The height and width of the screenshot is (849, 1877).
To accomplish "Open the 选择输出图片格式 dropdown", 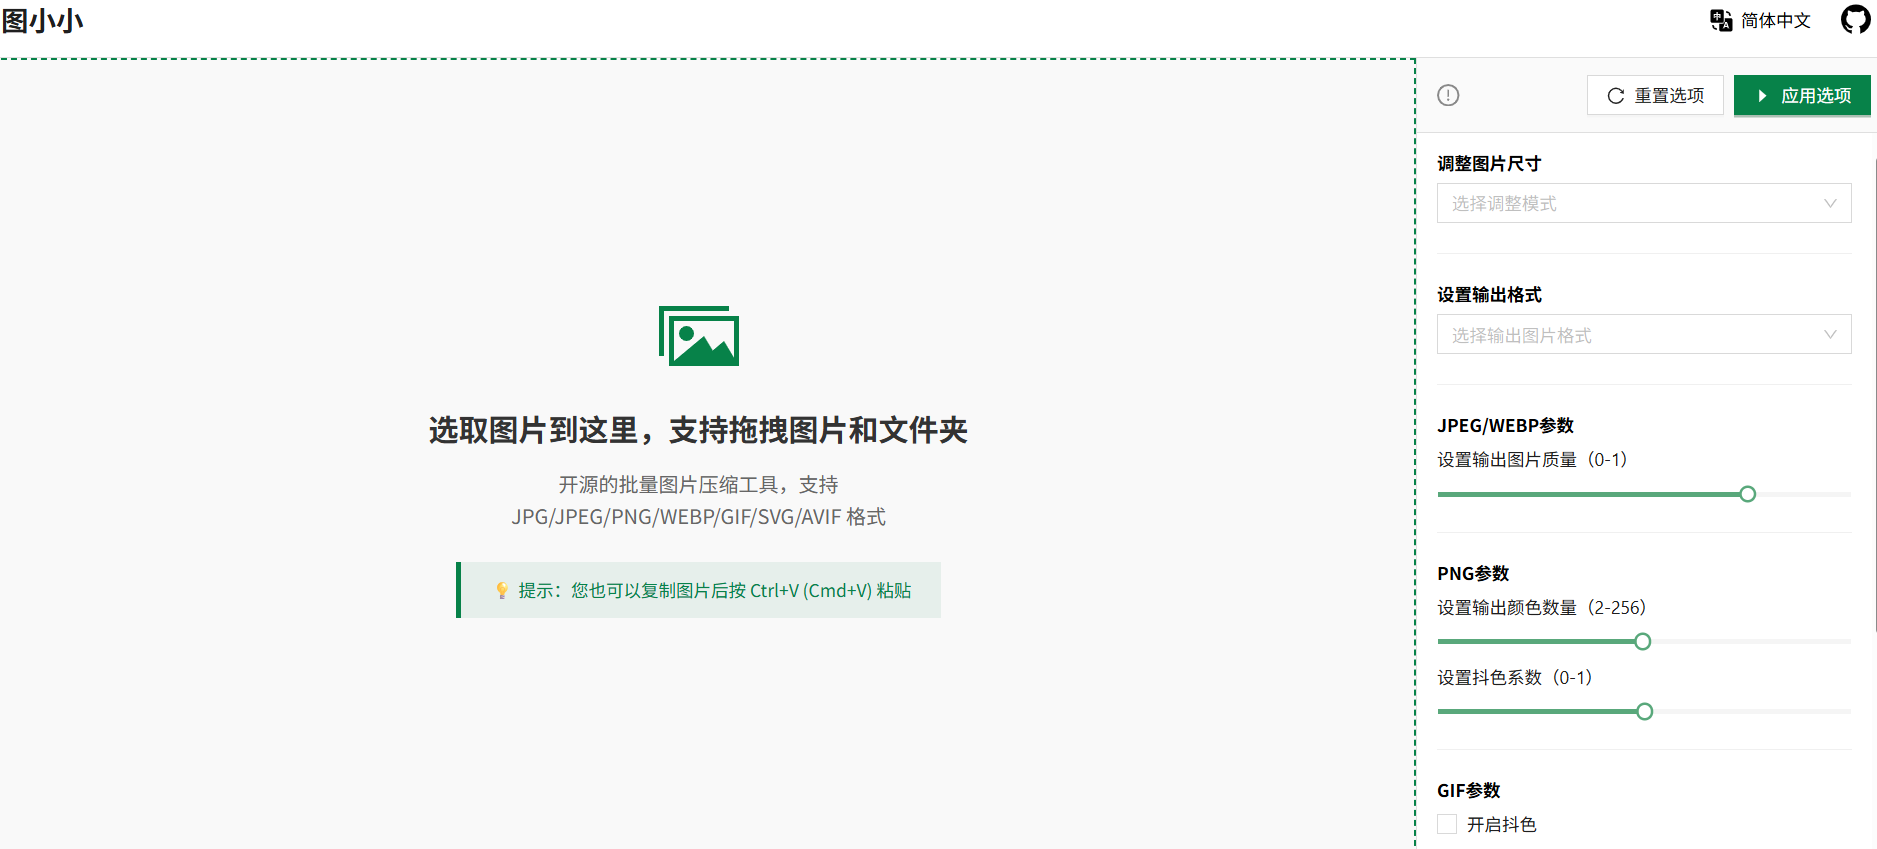I will (x=1644, y=334).
